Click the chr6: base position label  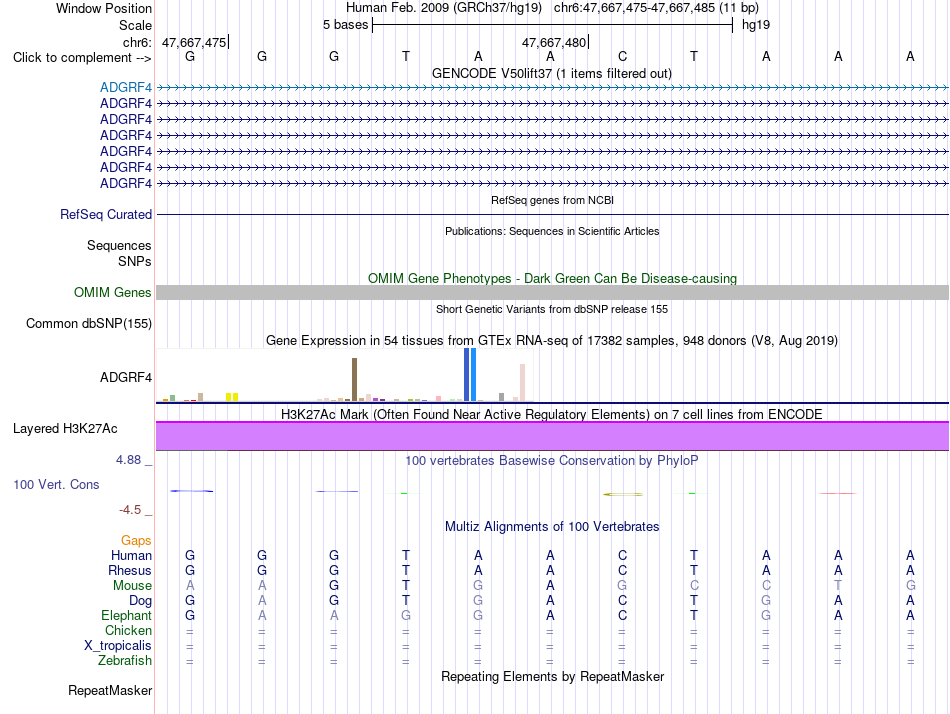[x=138, y=42]
